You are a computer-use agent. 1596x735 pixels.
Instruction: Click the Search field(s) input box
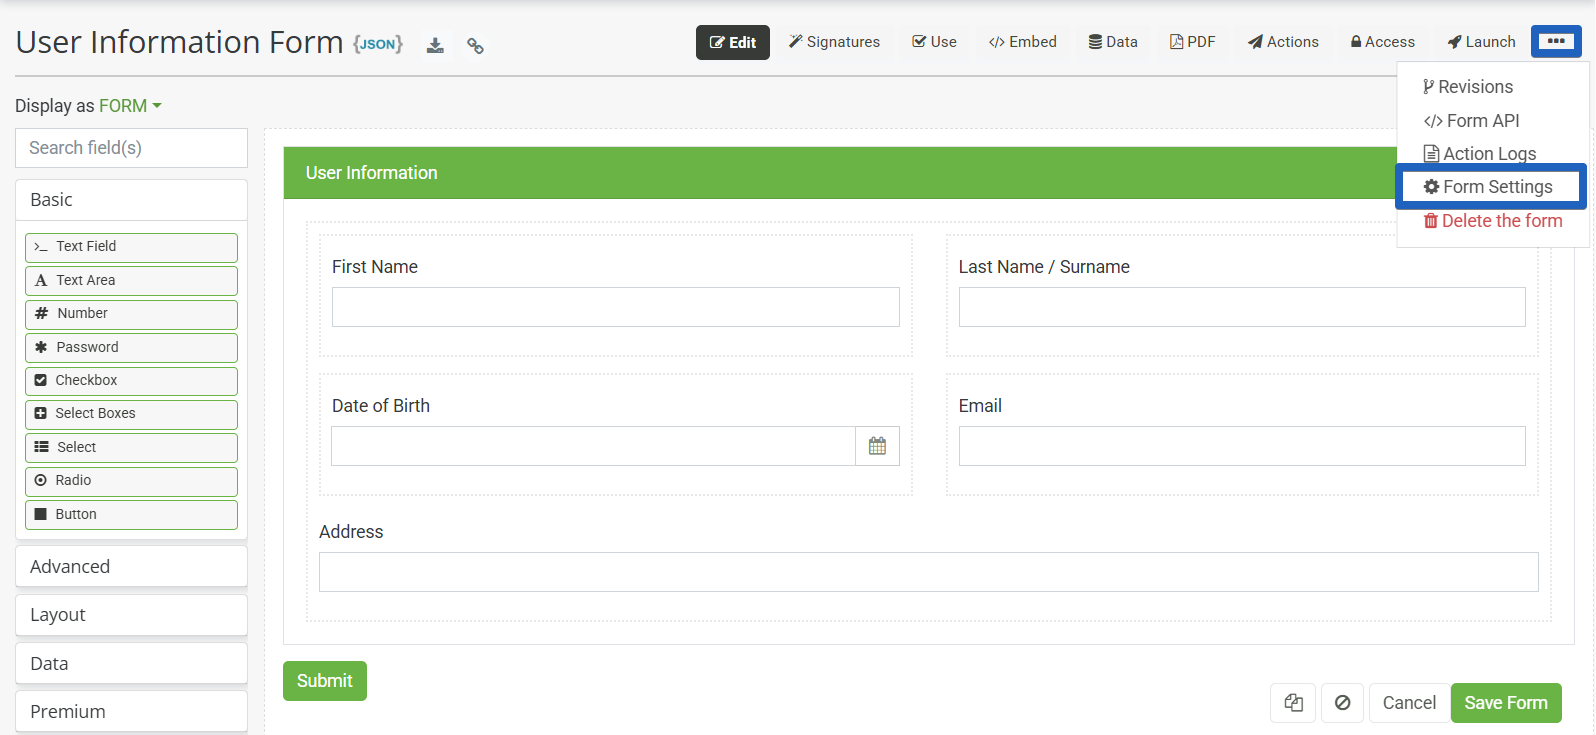pos(131,148)
